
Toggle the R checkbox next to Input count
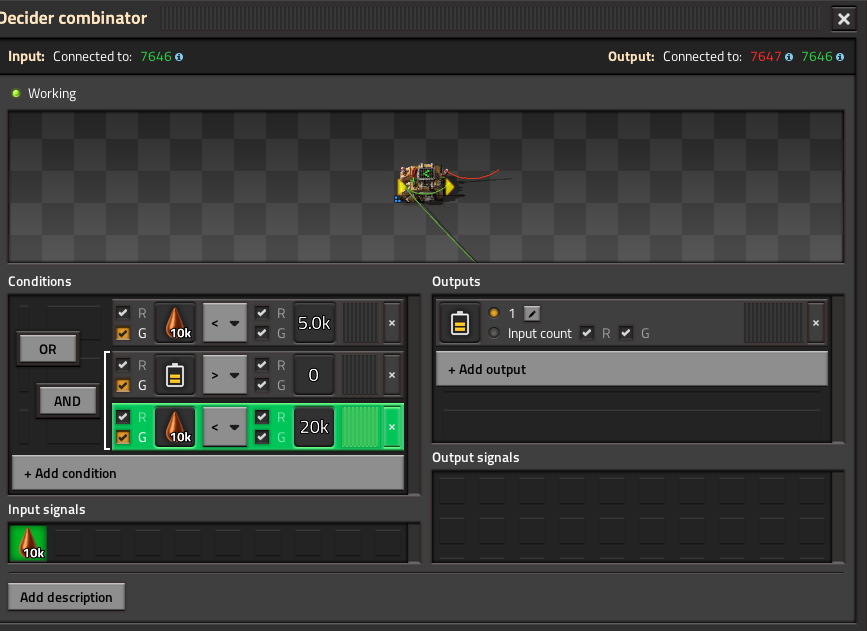(x=587, y=333)
